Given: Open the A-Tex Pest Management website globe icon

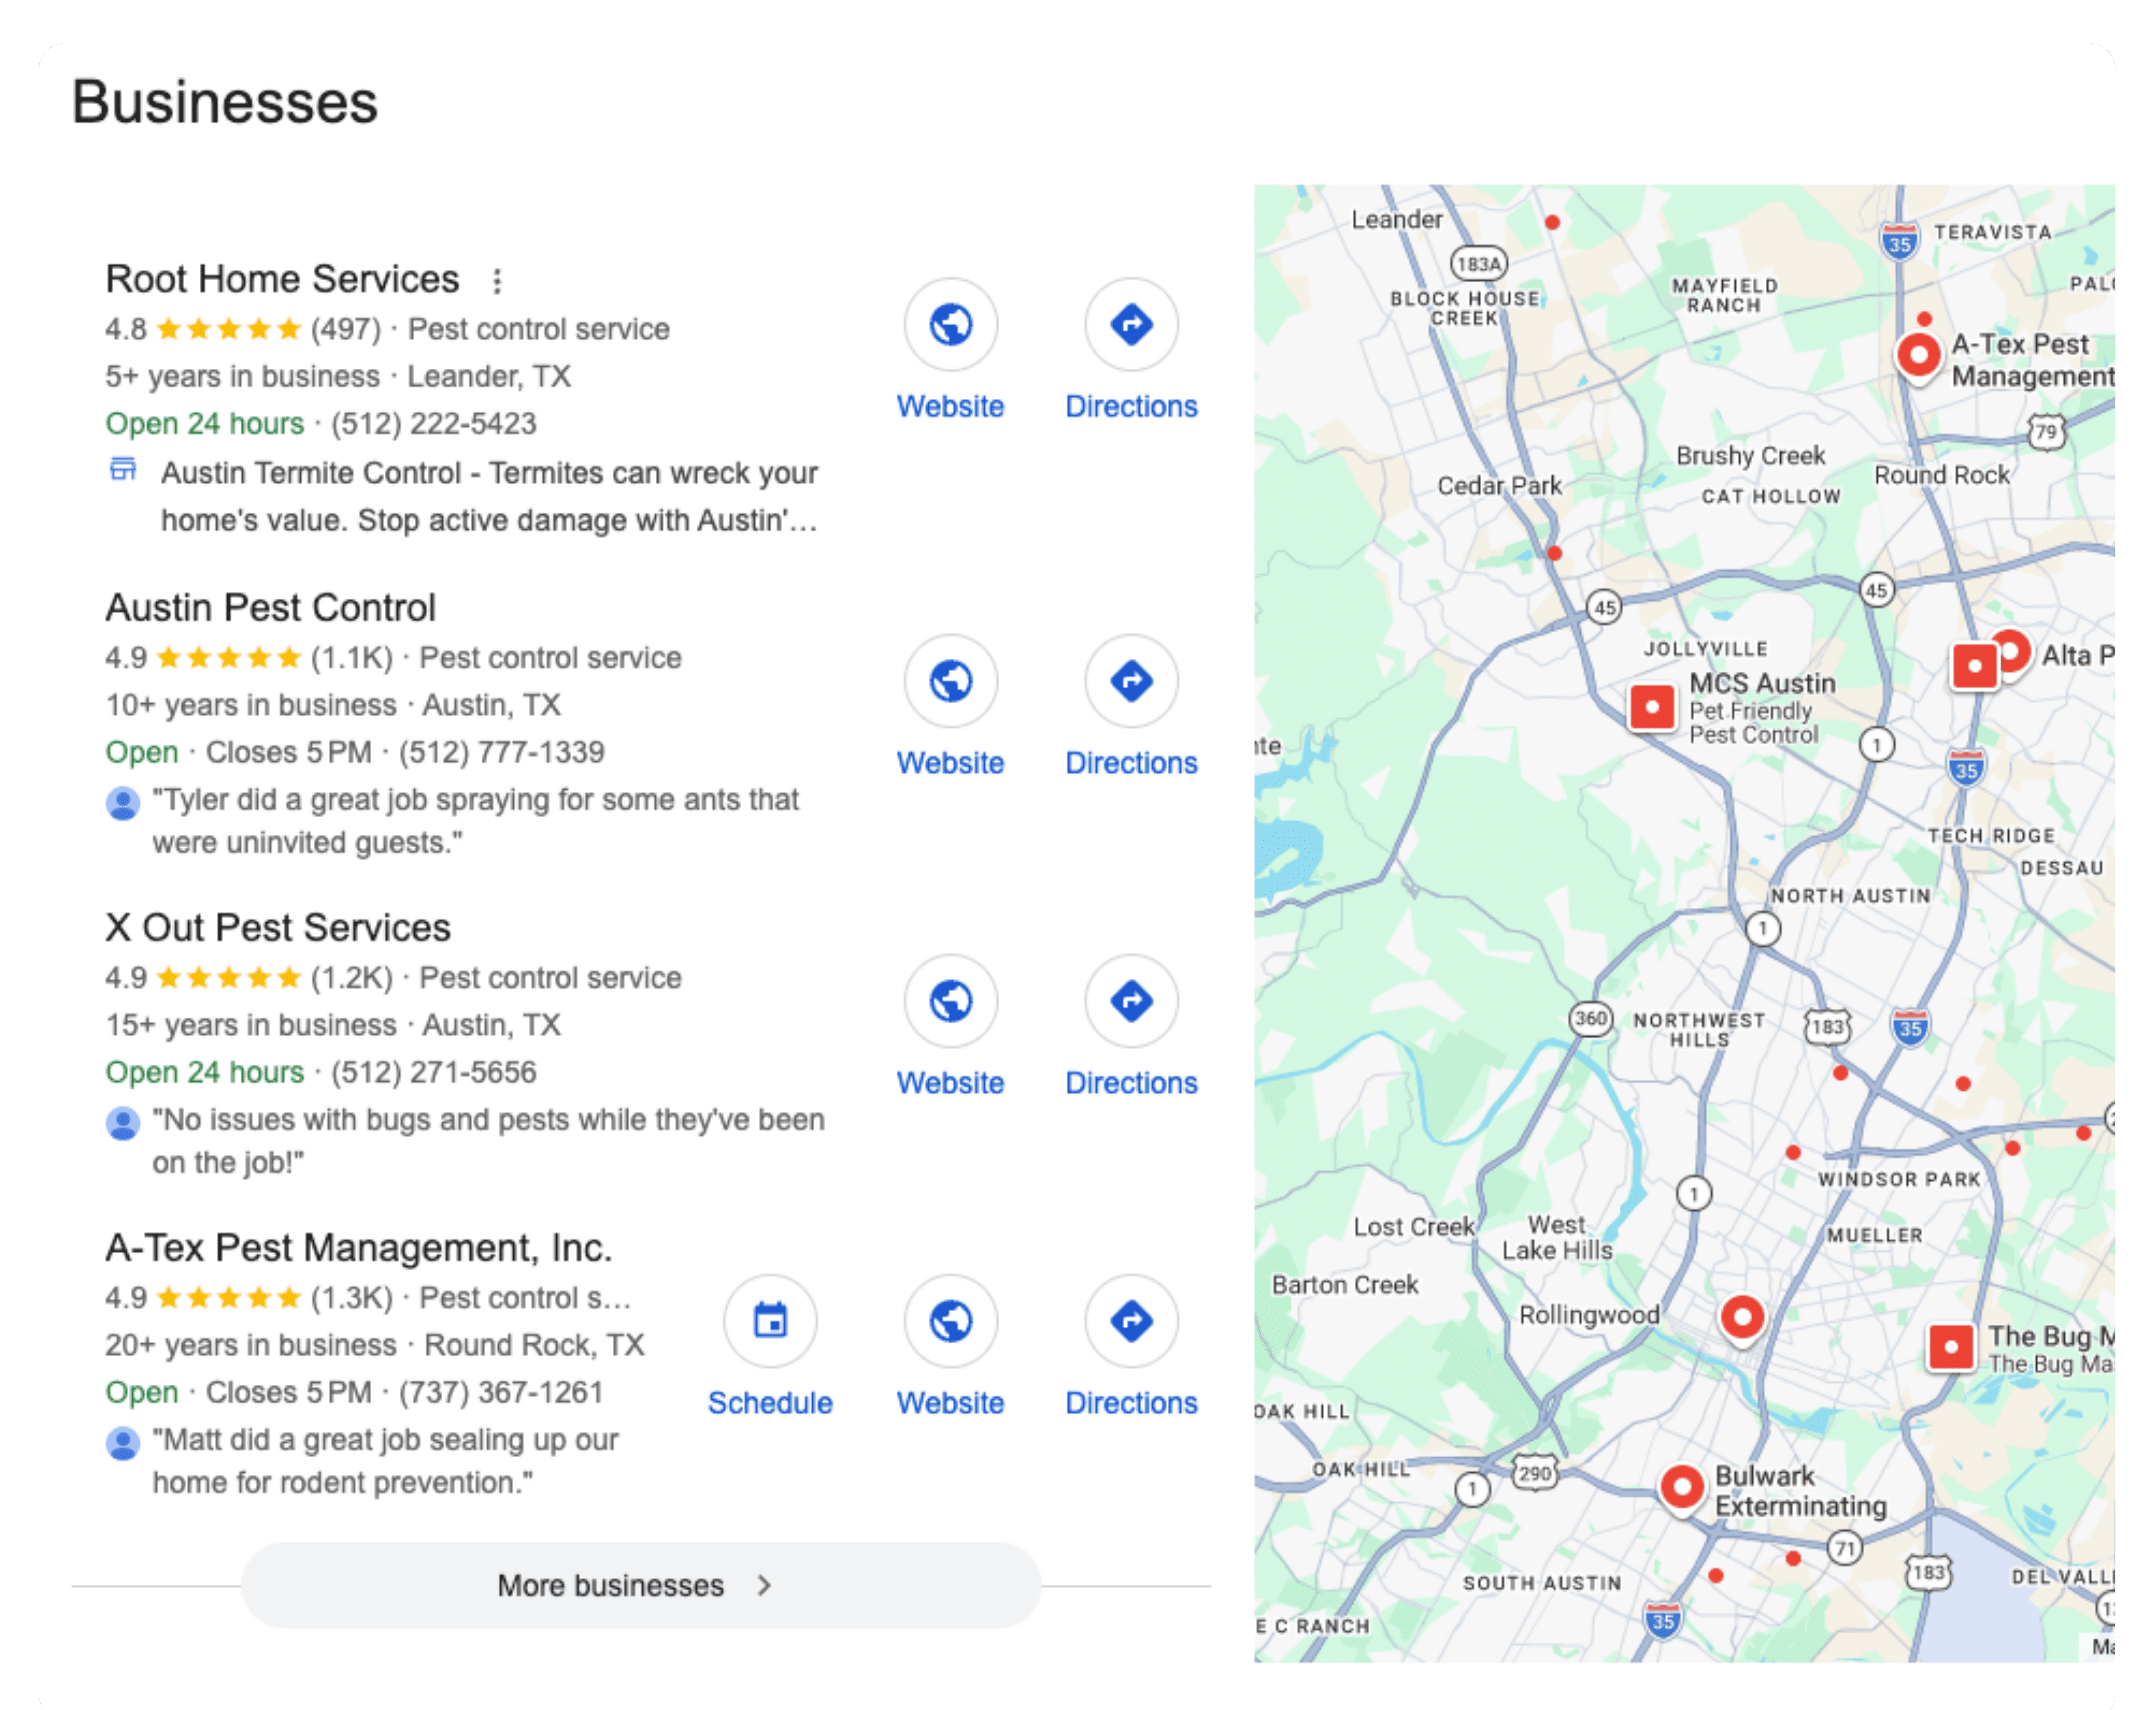Looking at the screenshot, I should click(x=950, y=1321).
